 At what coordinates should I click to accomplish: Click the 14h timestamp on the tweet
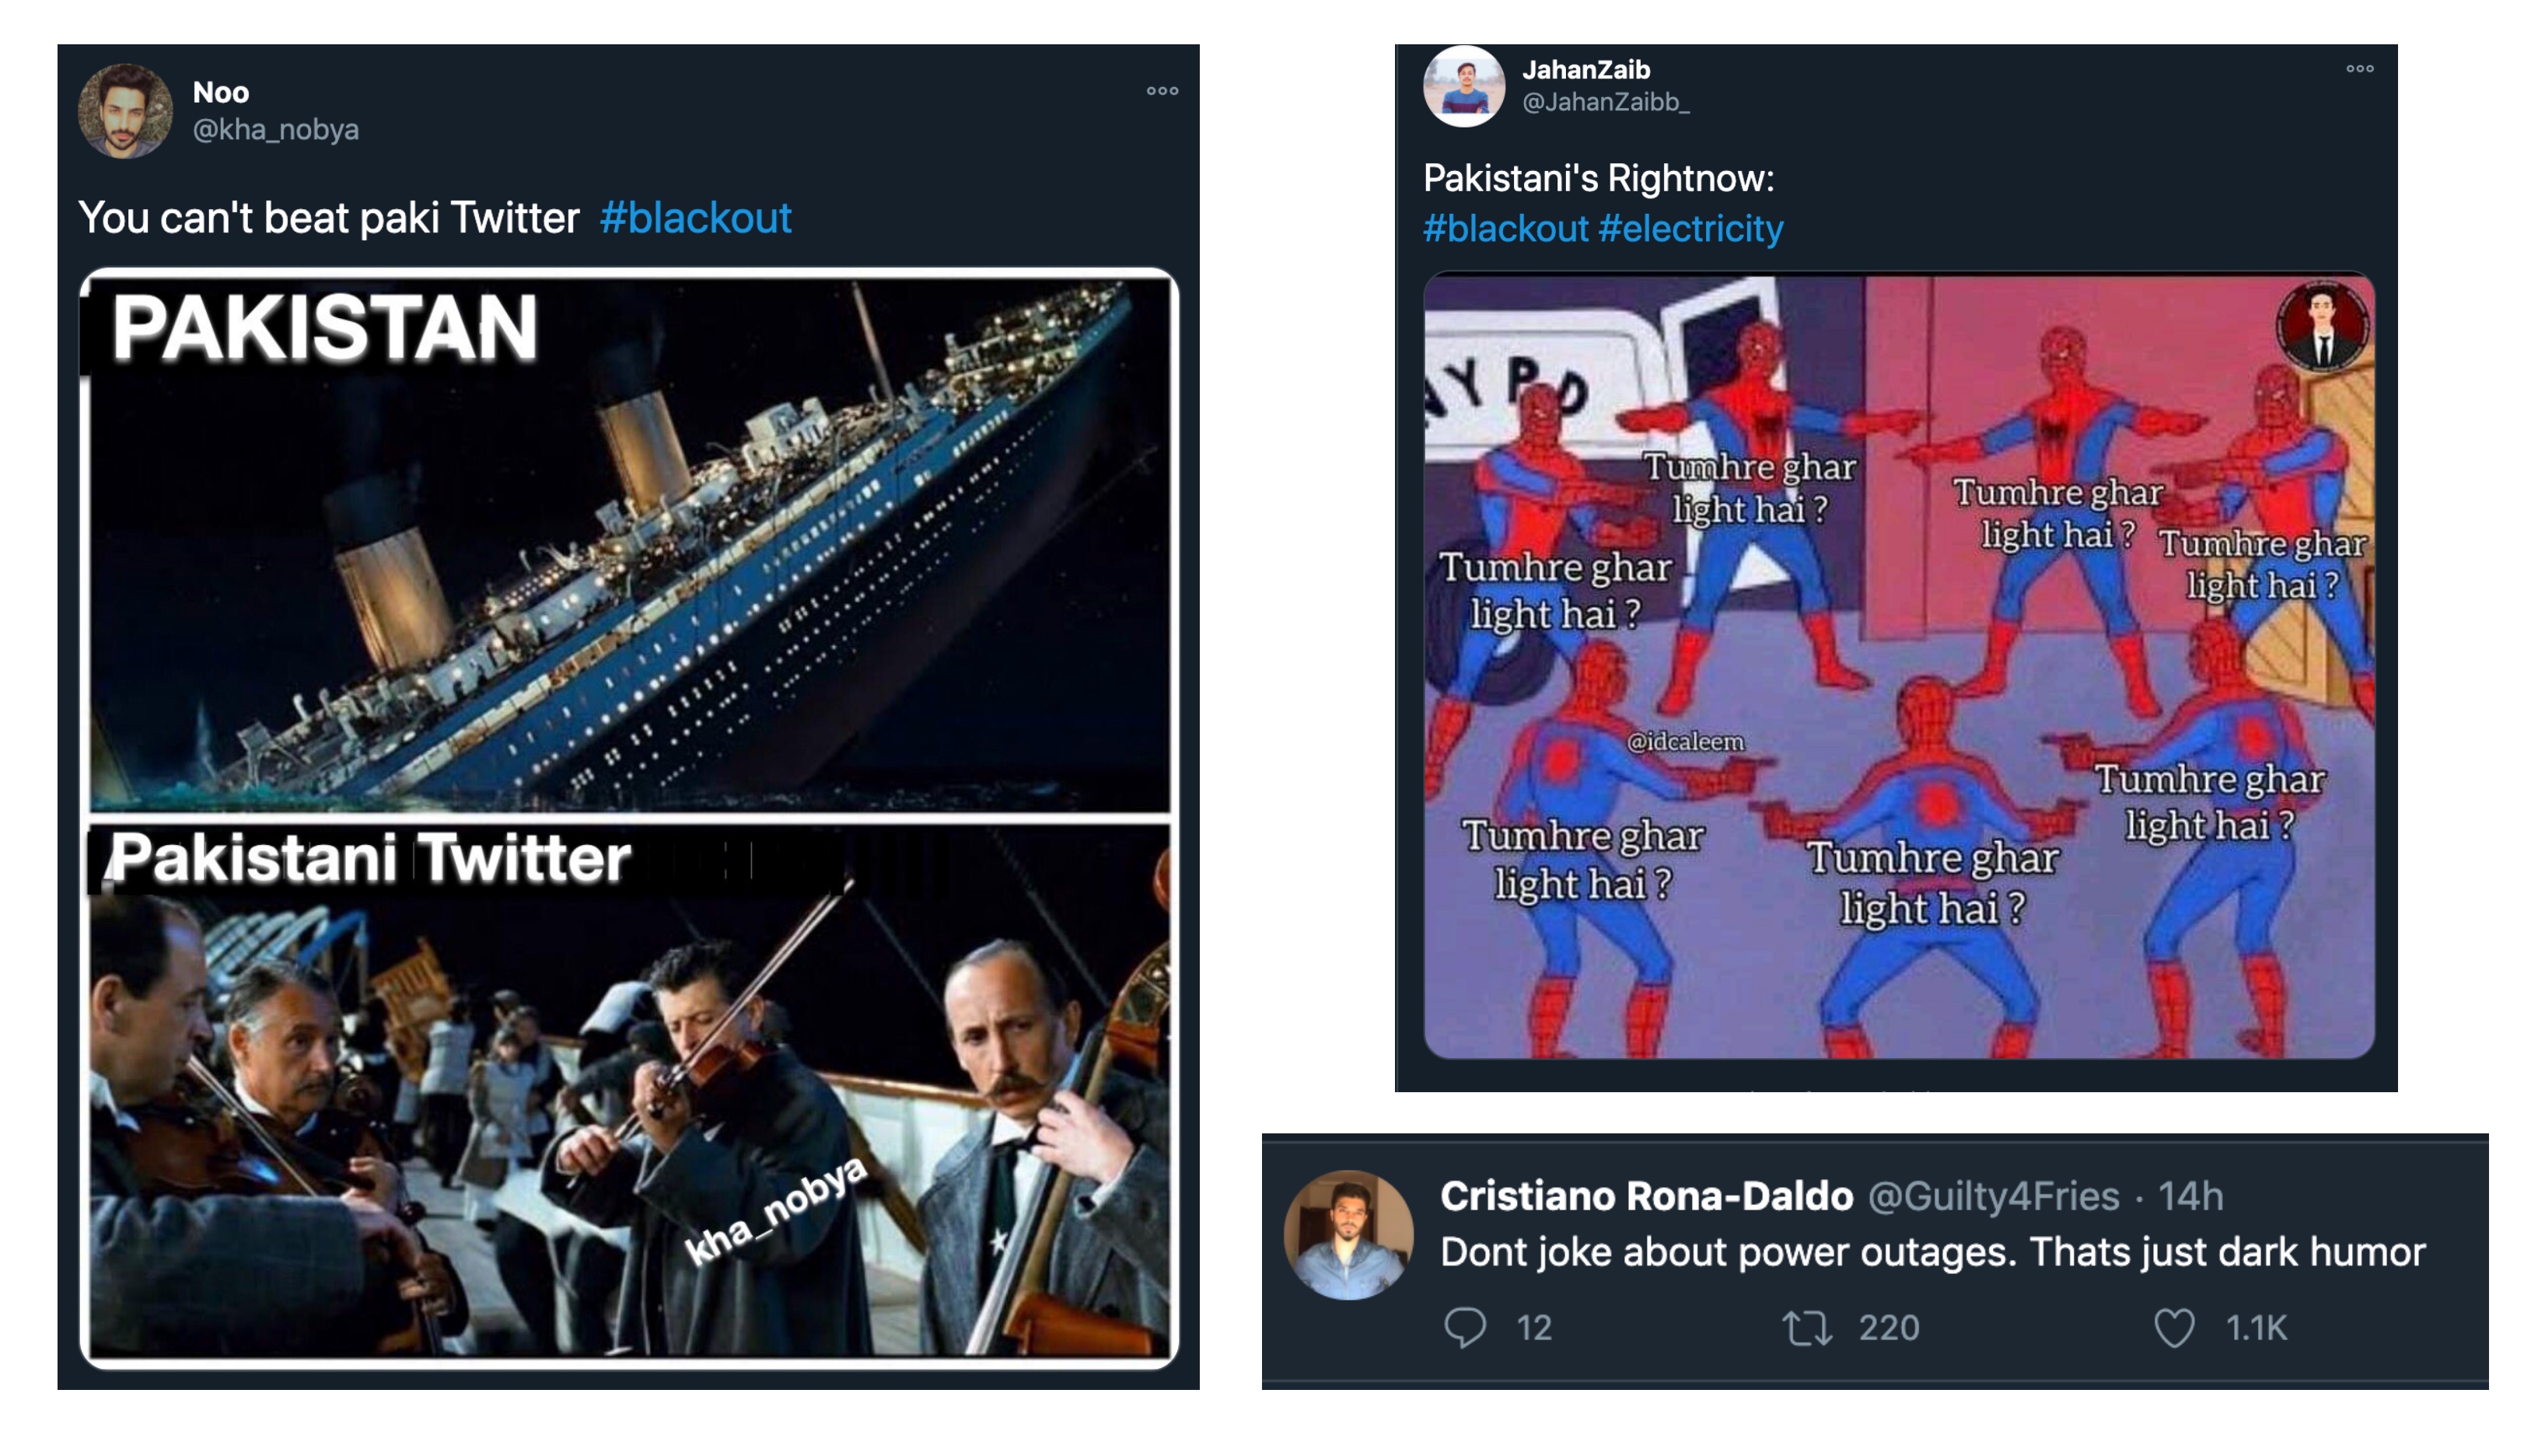coord(2190,1196)
